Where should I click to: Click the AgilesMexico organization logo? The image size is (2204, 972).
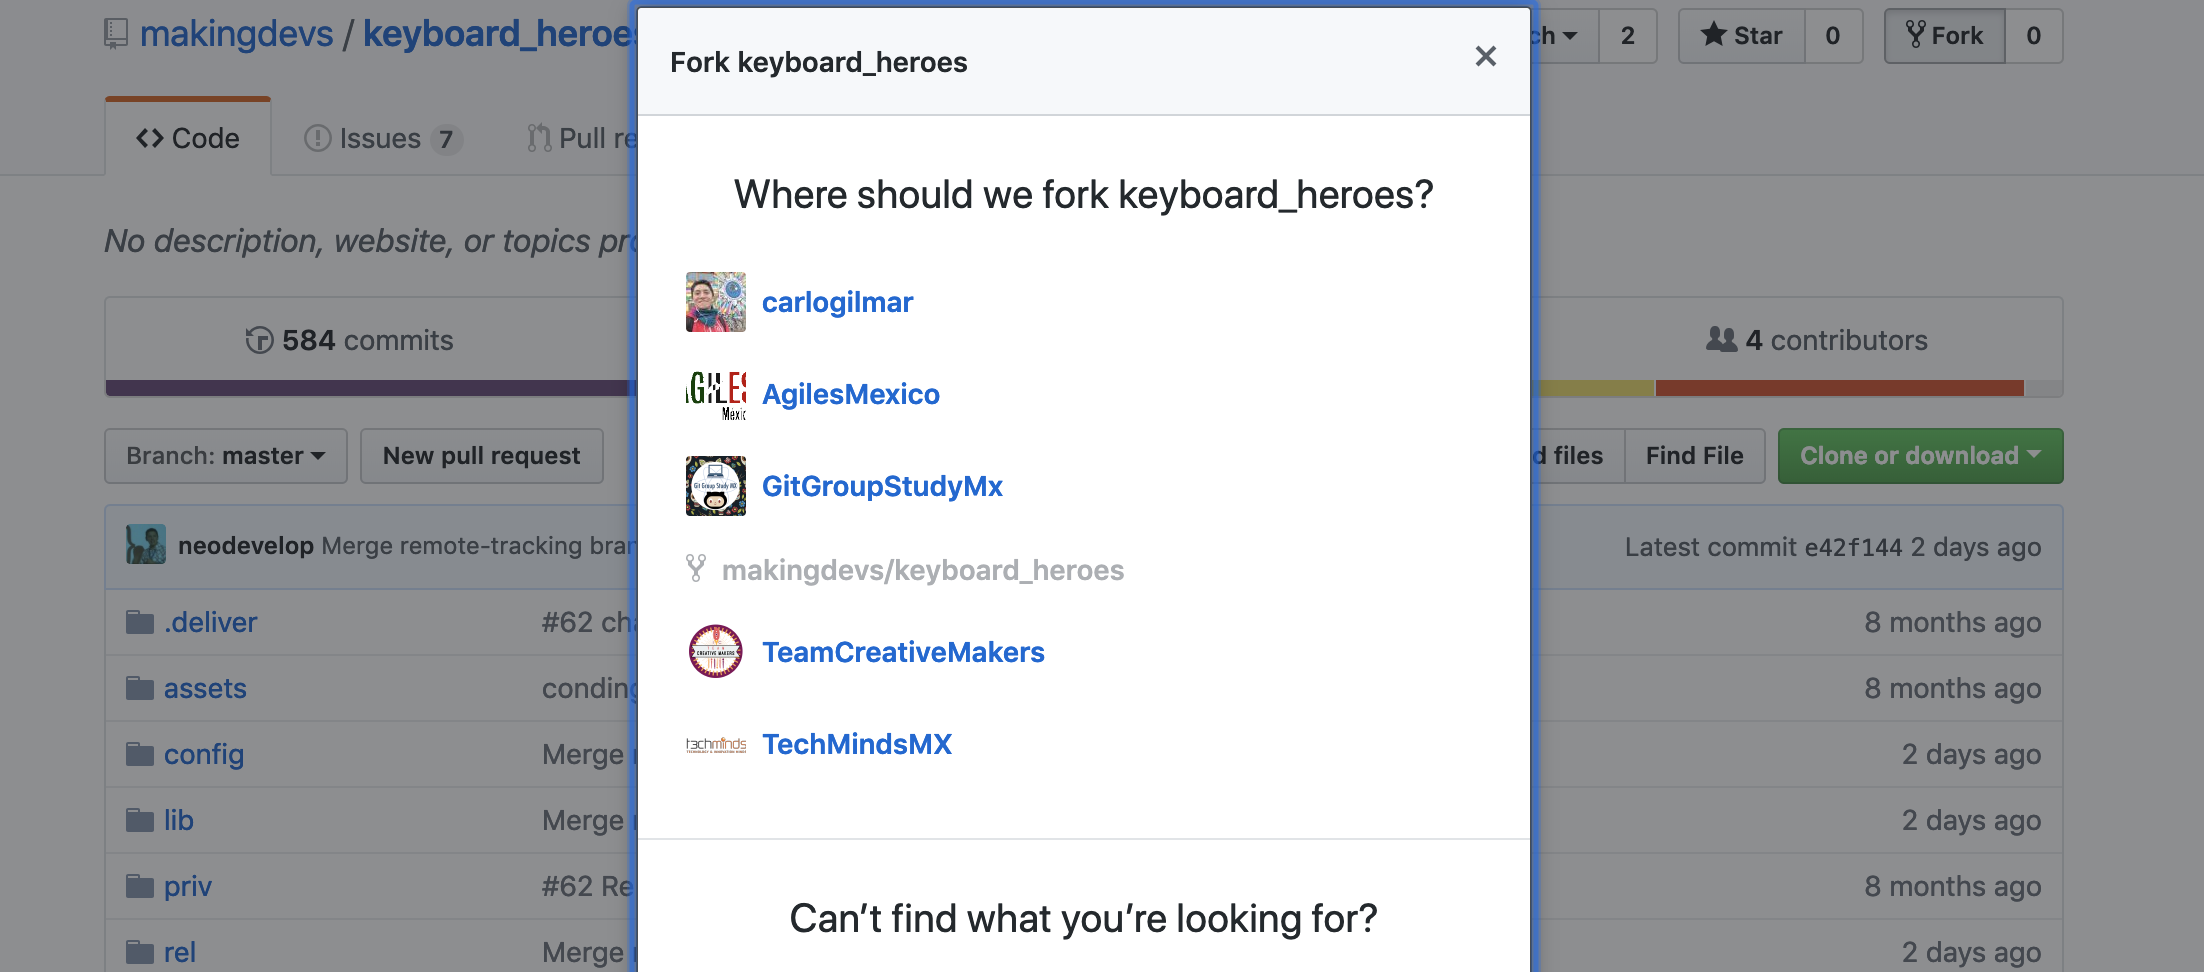click(x=715, y=394)
